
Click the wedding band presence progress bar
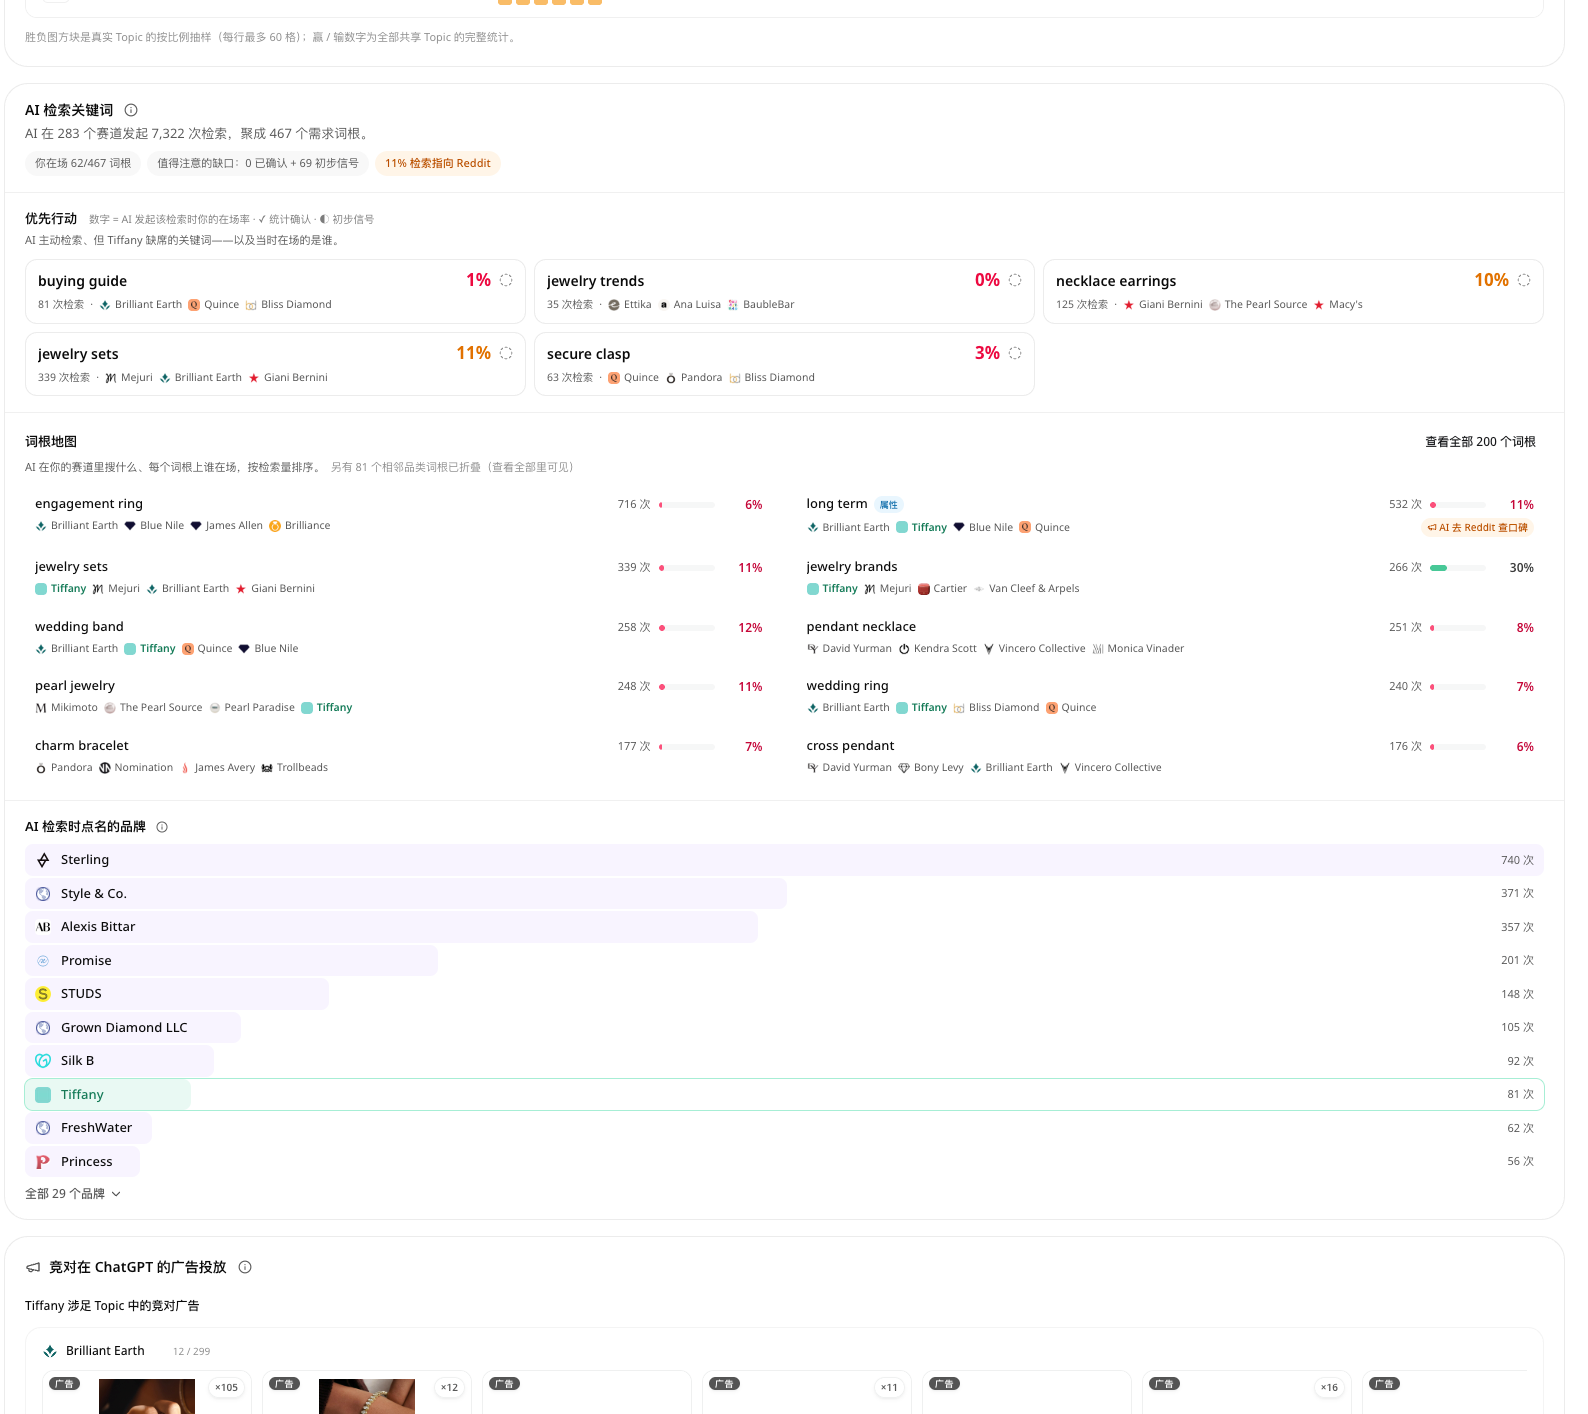(687, 628)
